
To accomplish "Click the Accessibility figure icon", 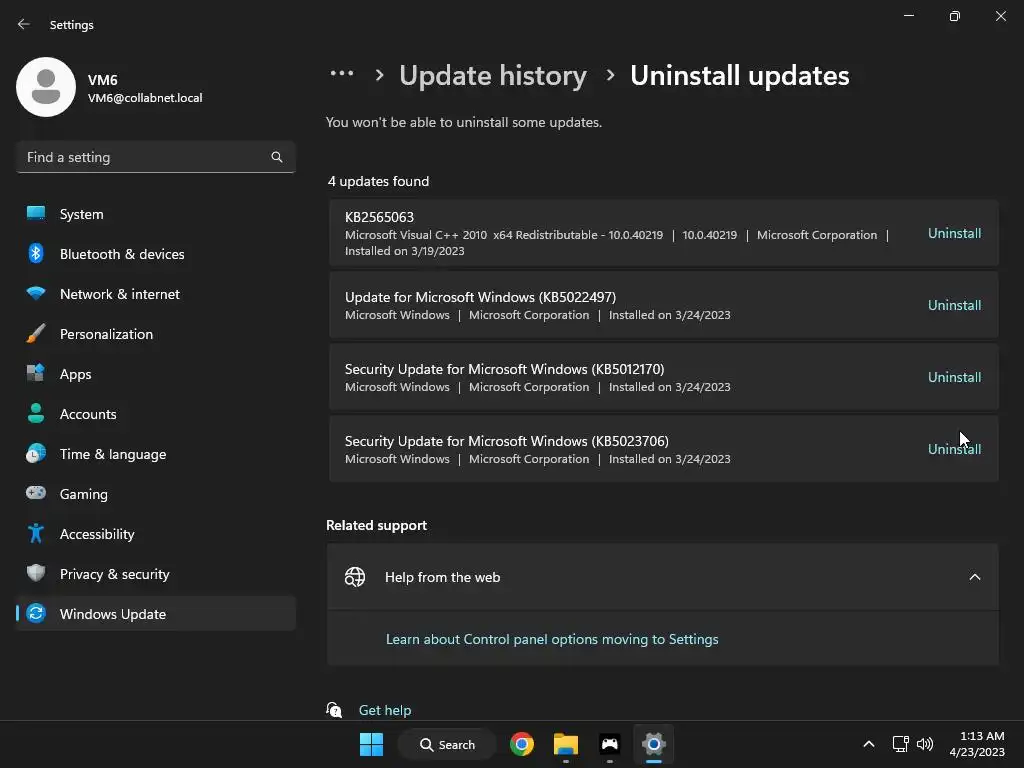I will (x=36, y=534).
